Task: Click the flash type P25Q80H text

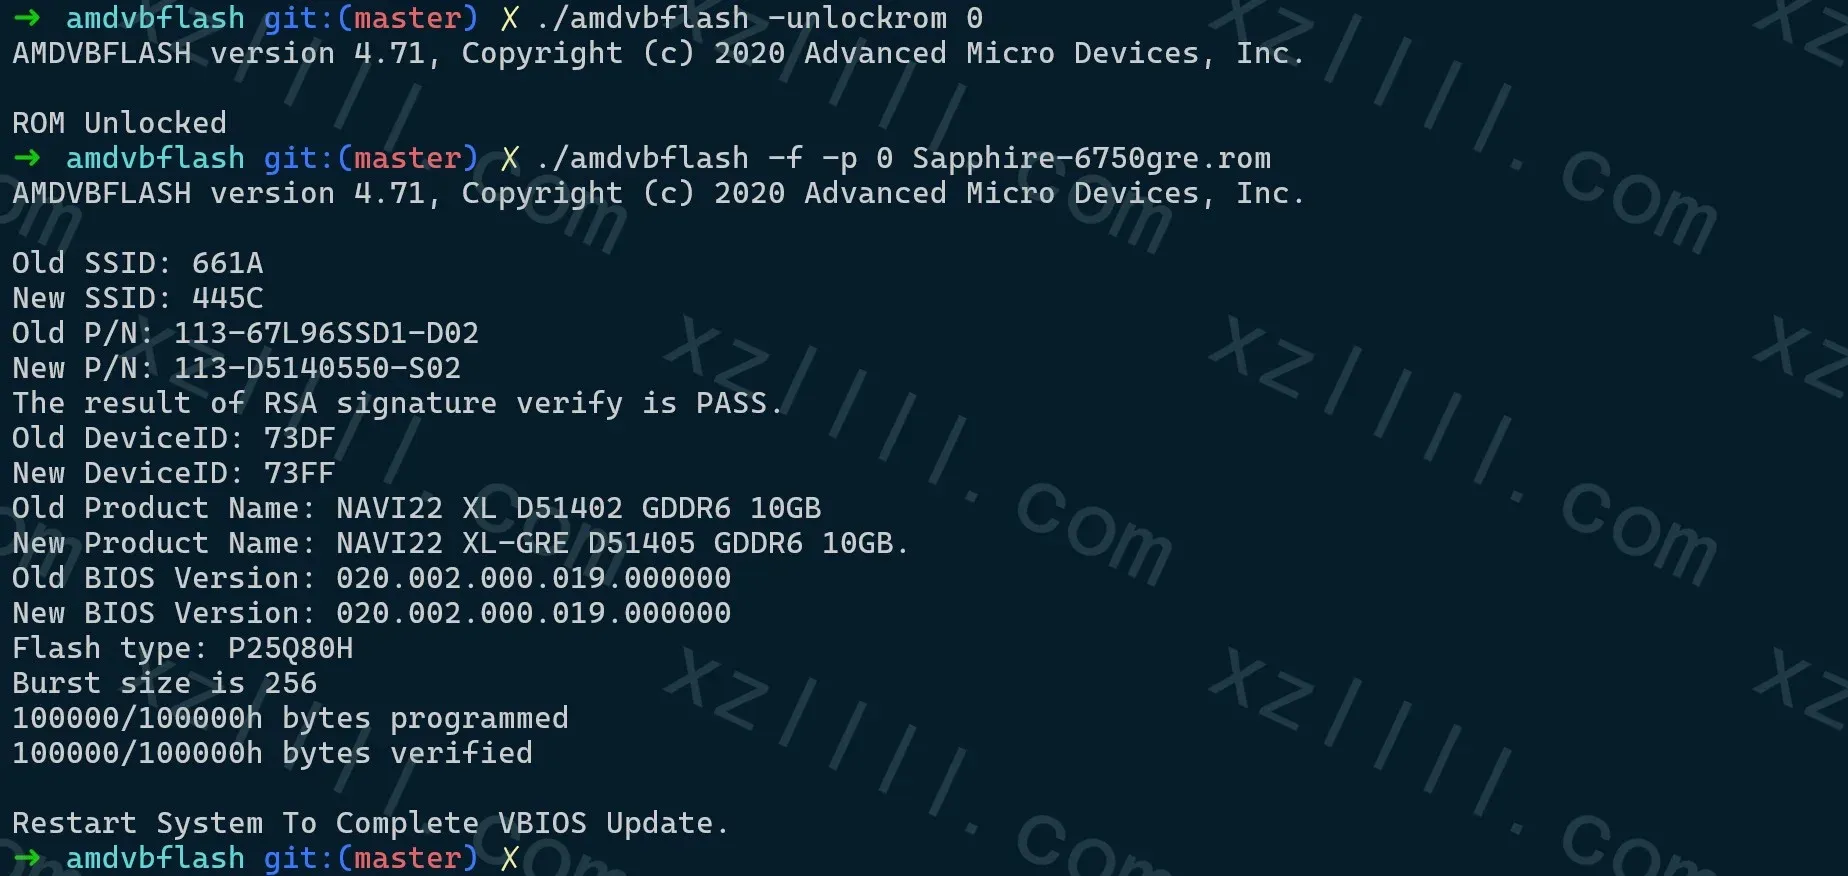Action: [x=290, y=648]
